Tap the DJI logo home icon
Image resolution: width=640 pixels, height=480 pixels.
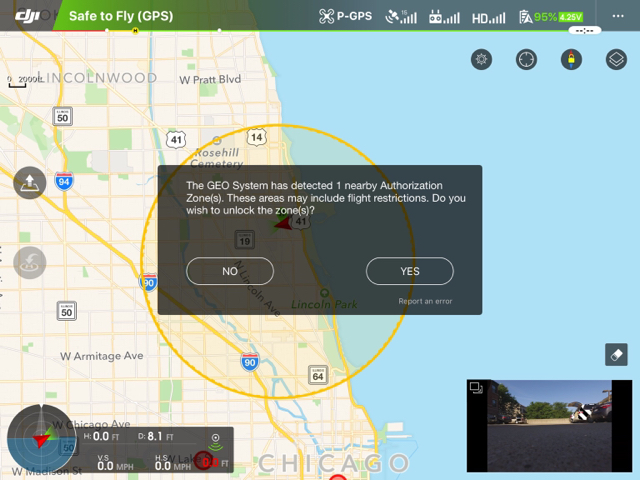pos(27,16)
